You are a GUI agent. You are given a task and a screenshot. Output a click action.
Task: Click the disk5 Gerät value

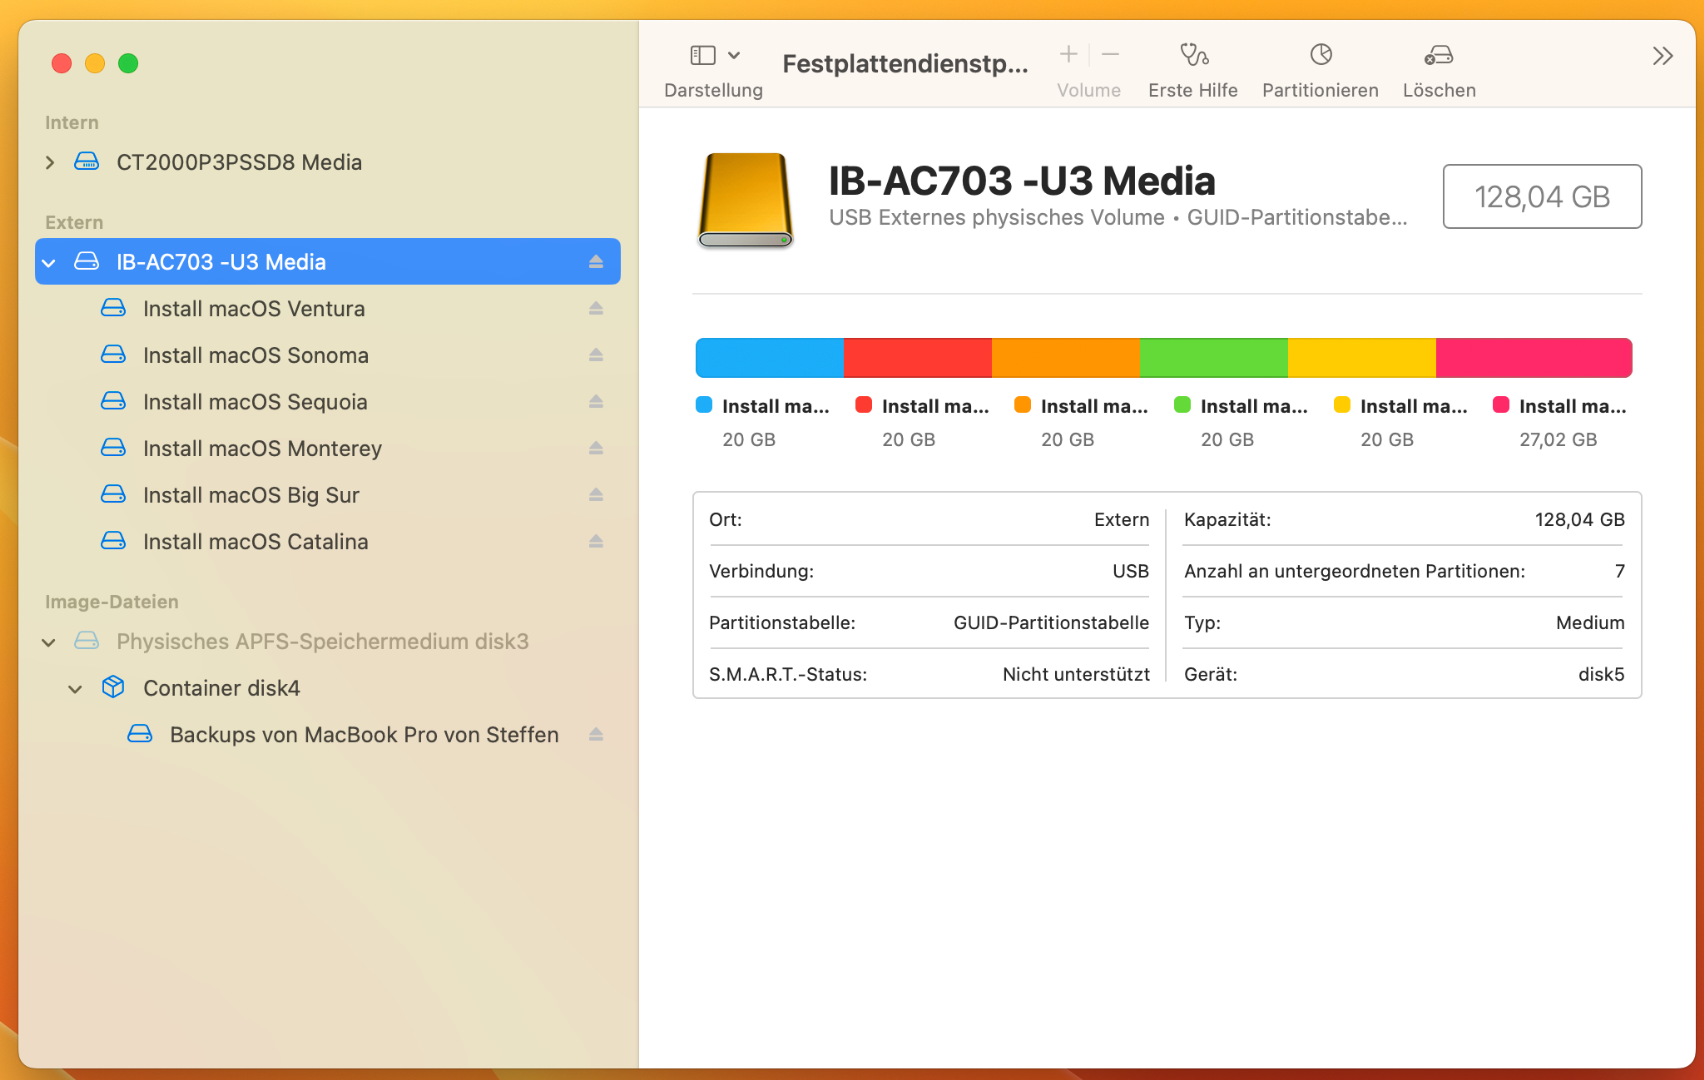[1601, 675]
